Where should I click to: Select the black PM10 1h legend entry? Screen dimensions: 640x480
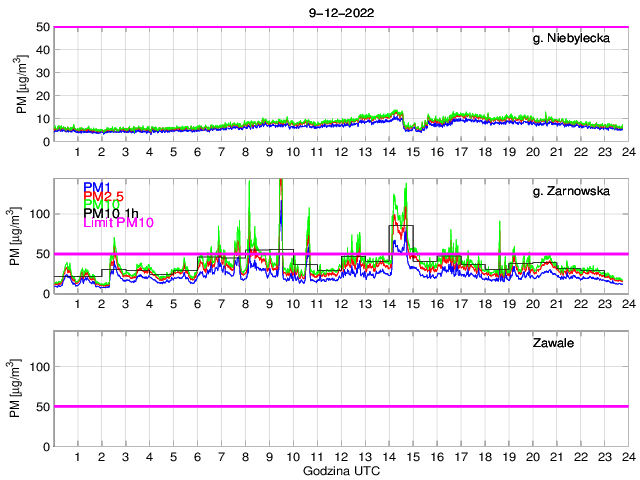pos(112,213)
